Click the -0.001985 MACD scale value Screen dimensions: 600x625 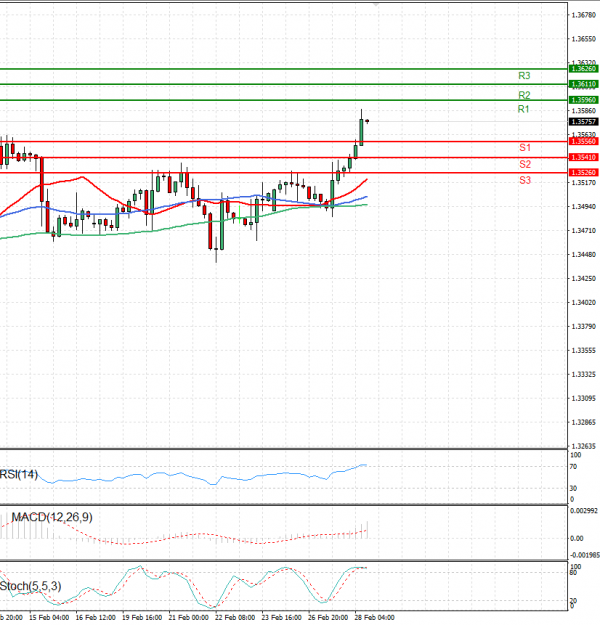click(x=585, y=555)
